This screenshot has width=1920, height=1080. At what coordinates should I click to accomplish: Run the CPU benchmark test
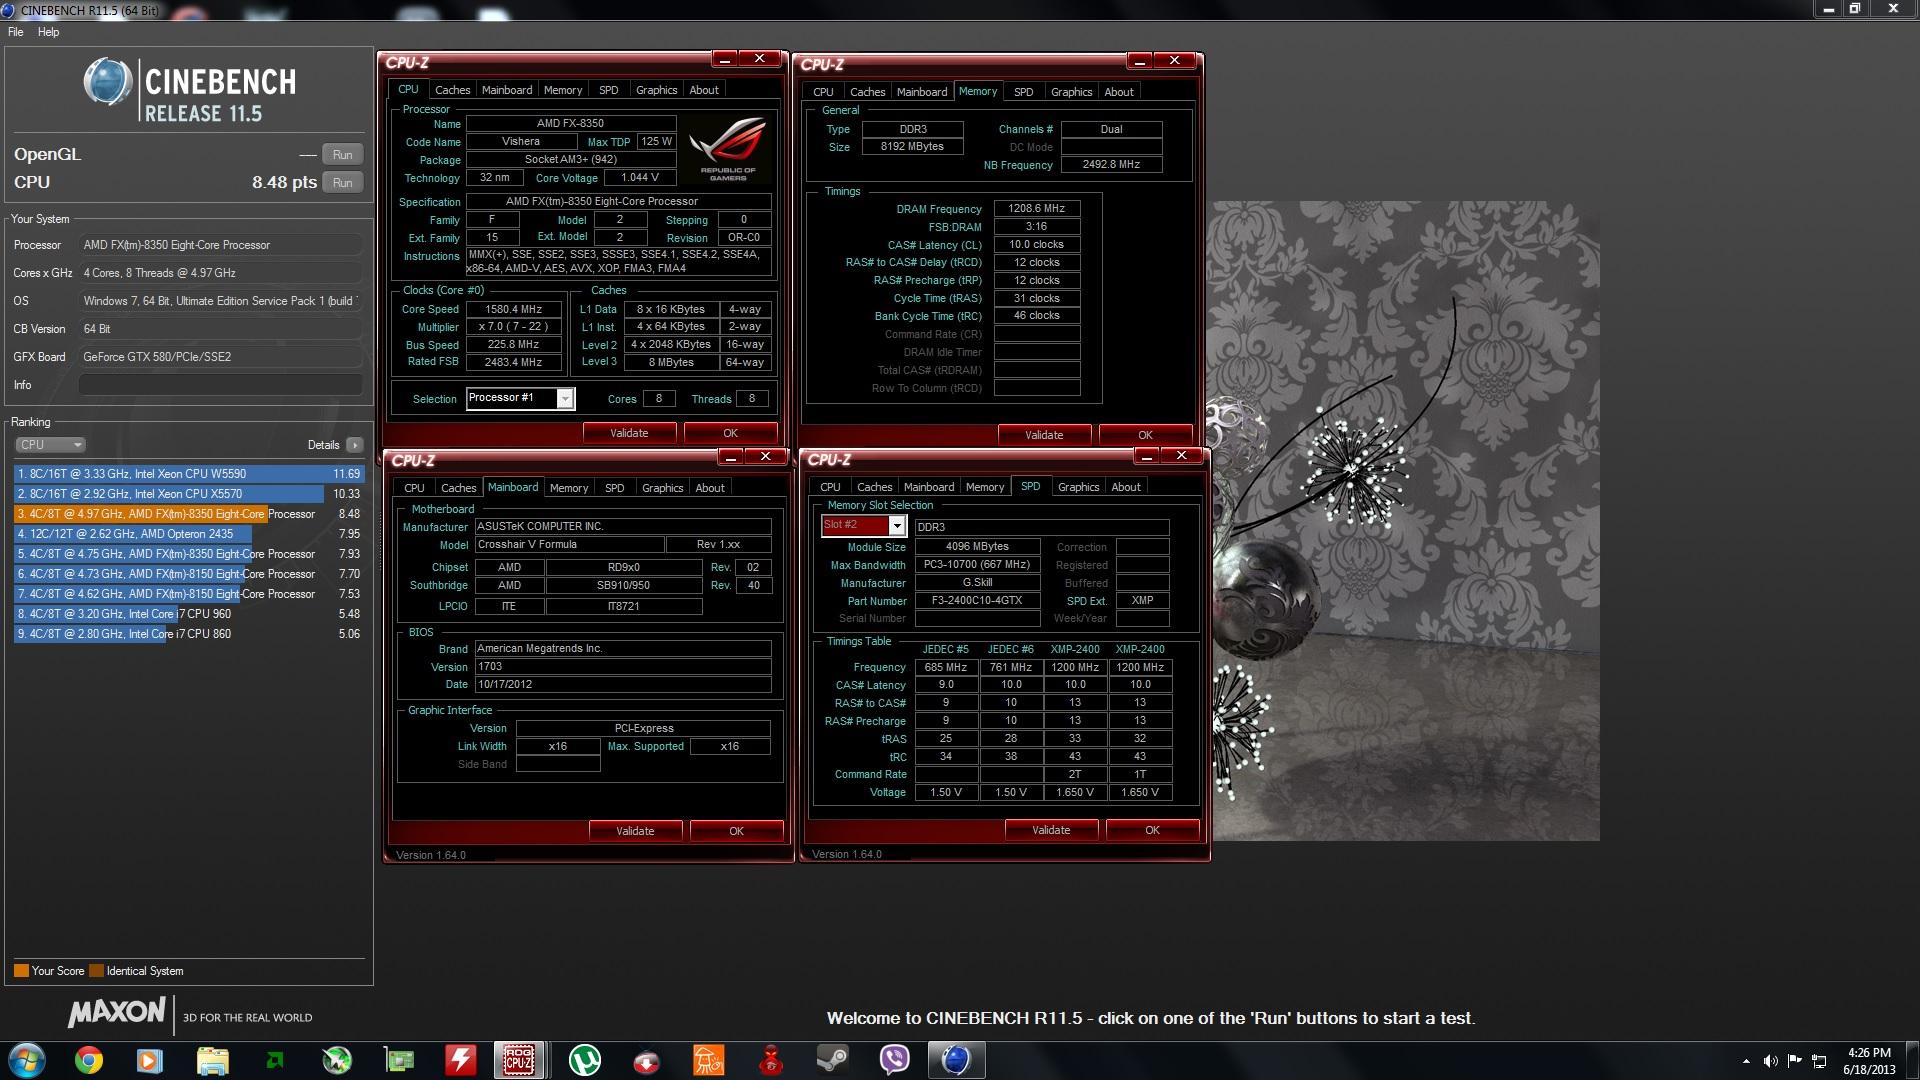pyautogui.click(x=343, y=183)
